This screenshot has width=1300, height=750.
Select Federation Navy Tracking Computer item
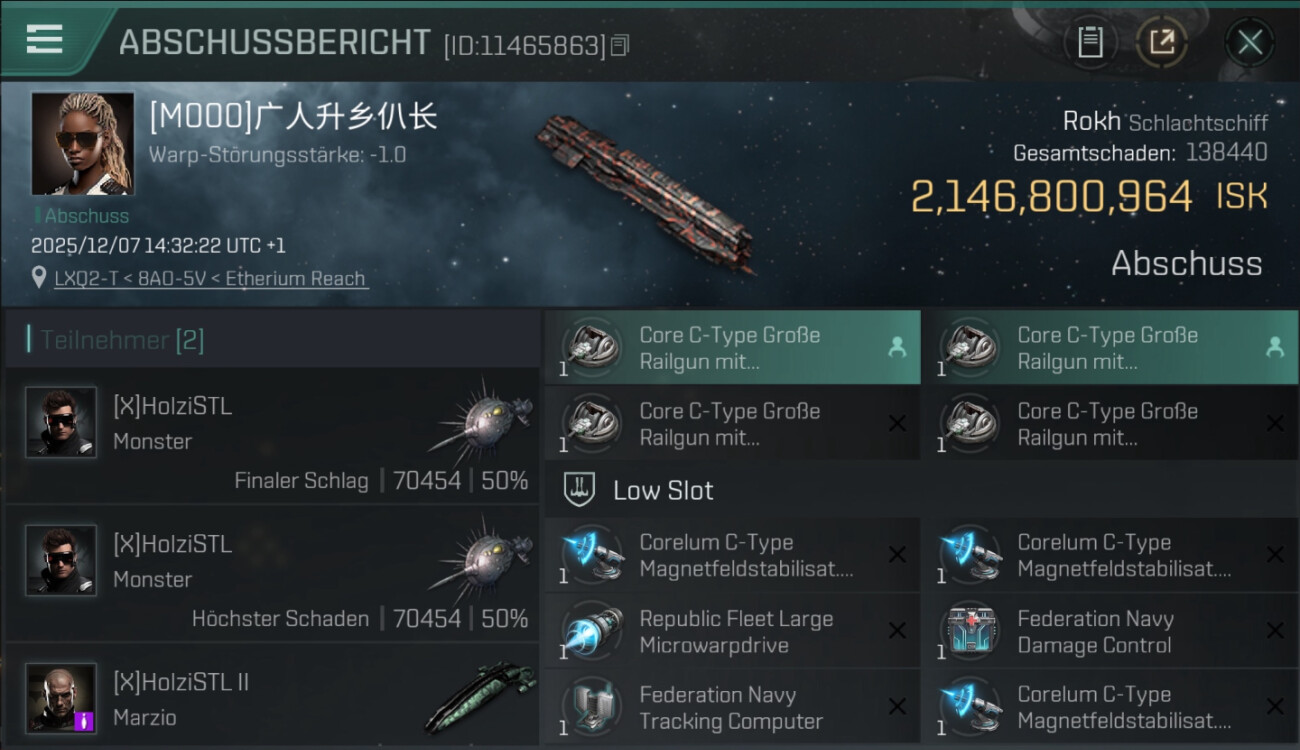point(732,707)
